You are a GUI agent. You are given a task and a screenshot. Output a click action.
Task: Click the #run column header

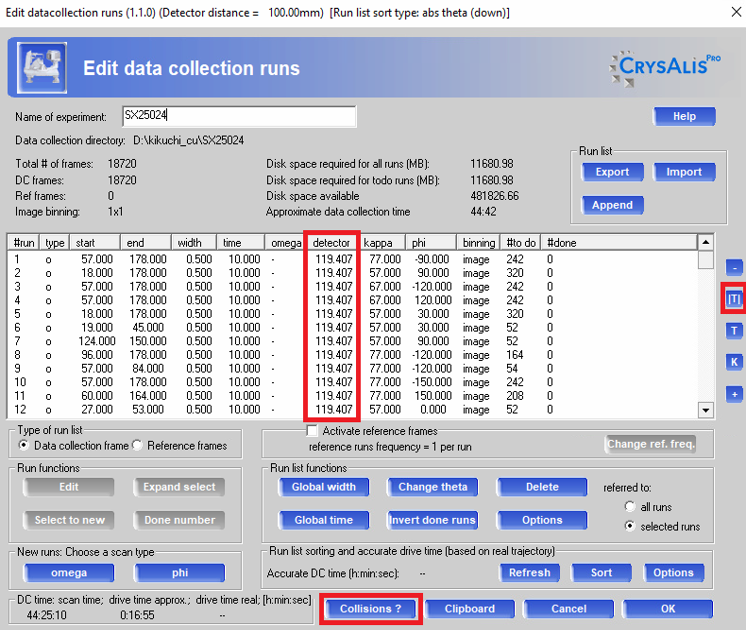point(24,243)
